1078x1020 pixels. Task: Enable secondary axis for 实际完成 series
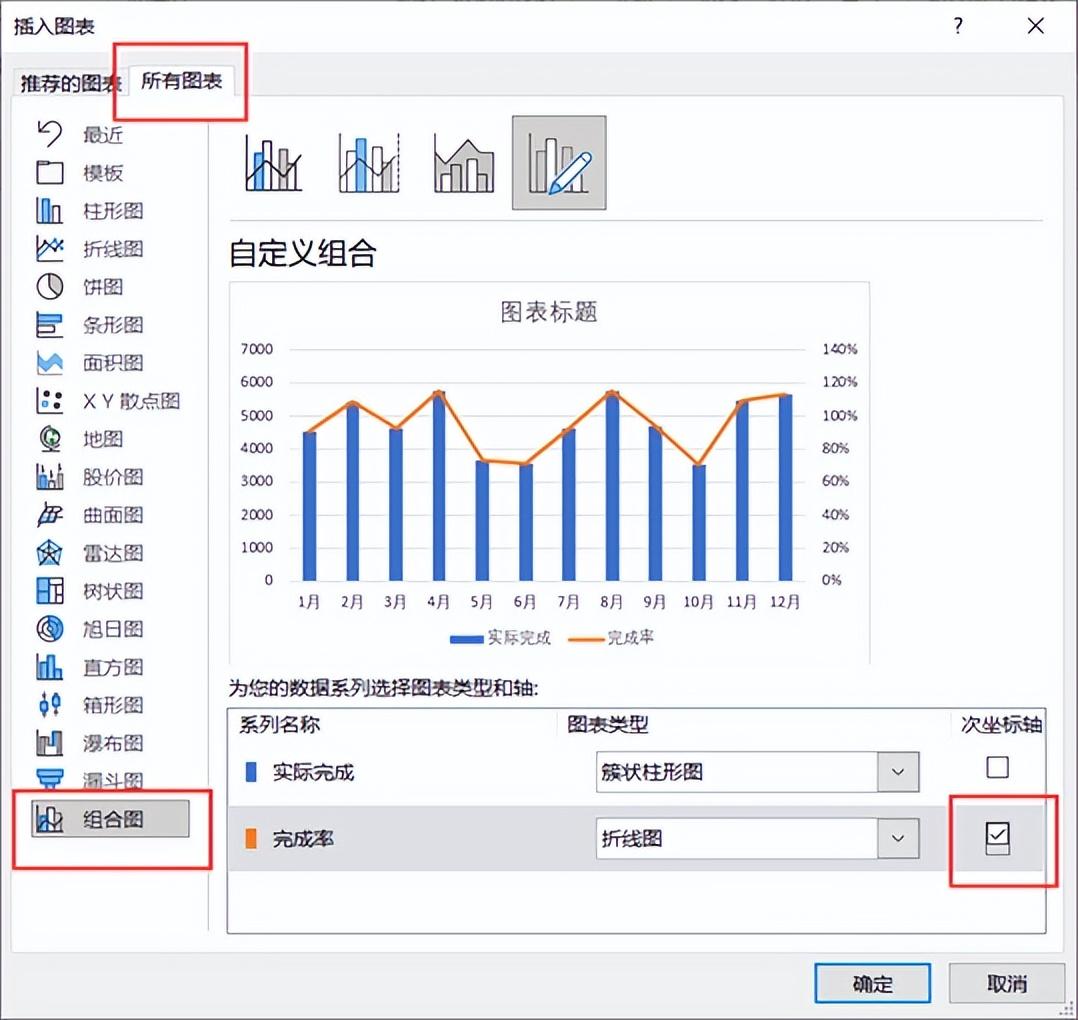pos(998,767)
